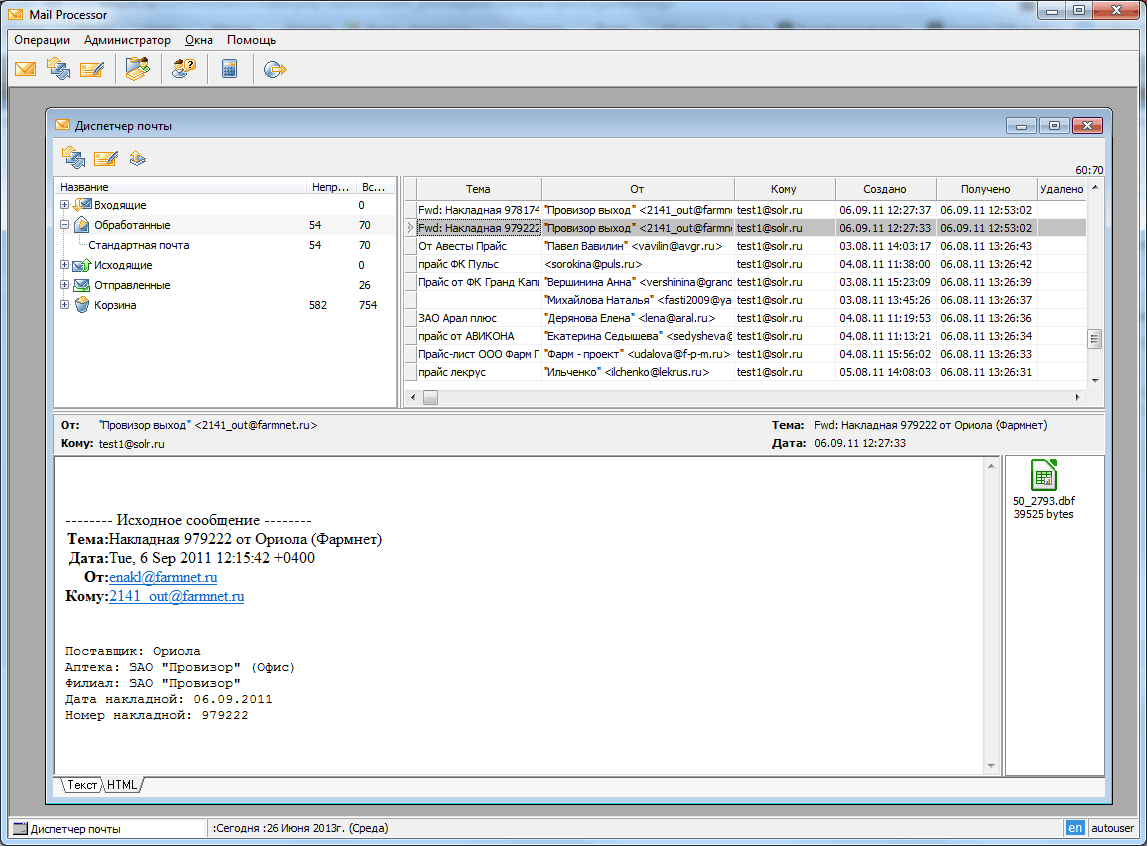Click the 2141_out@farmnet.ru email link
The width and height of the screenshot is (1147, 846).
coord(176,596)
